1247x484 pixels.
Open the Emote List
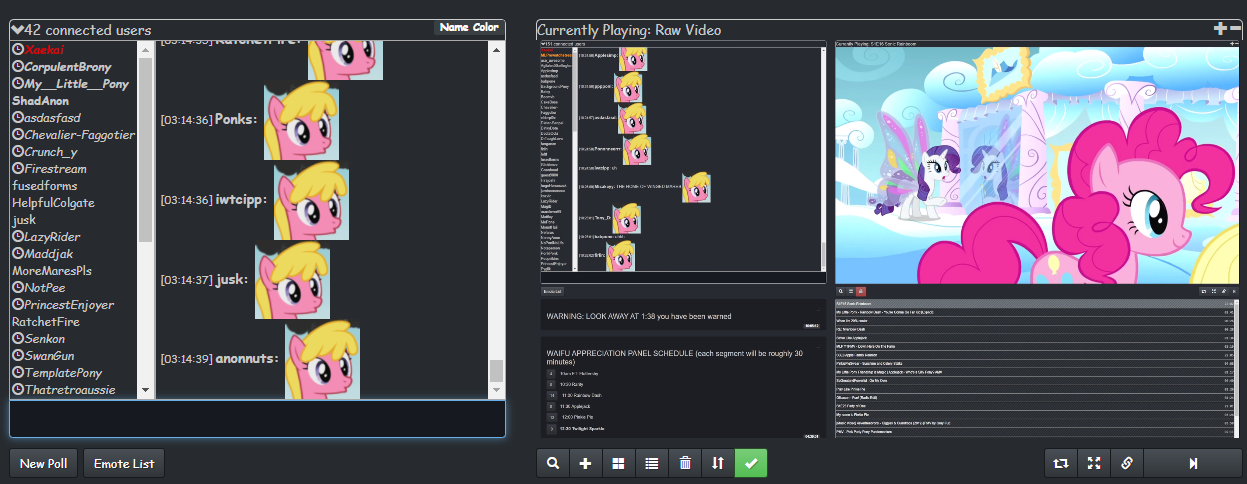[x=123, y=464]
